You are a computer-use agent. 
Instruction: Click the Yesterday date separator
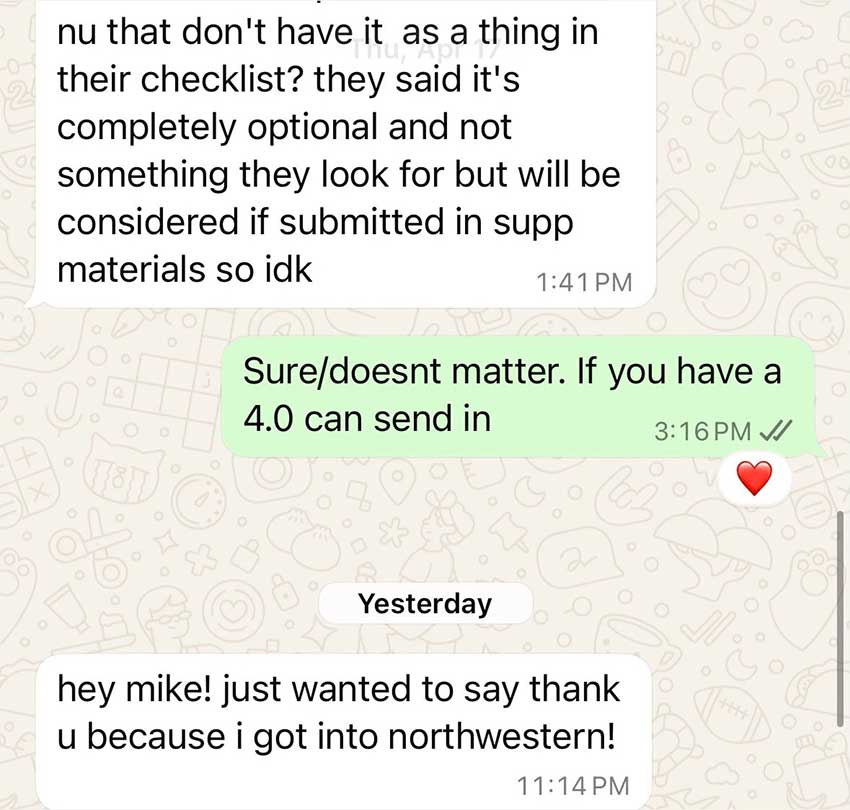click(426, 603)
